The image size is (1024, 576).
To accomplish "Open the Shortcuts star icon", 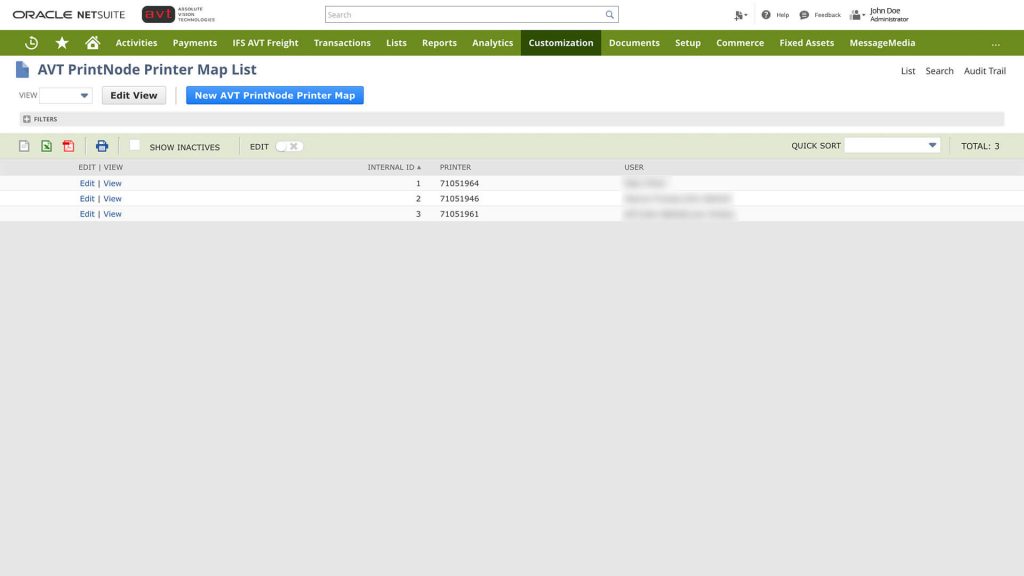I will tap(62, 42).
